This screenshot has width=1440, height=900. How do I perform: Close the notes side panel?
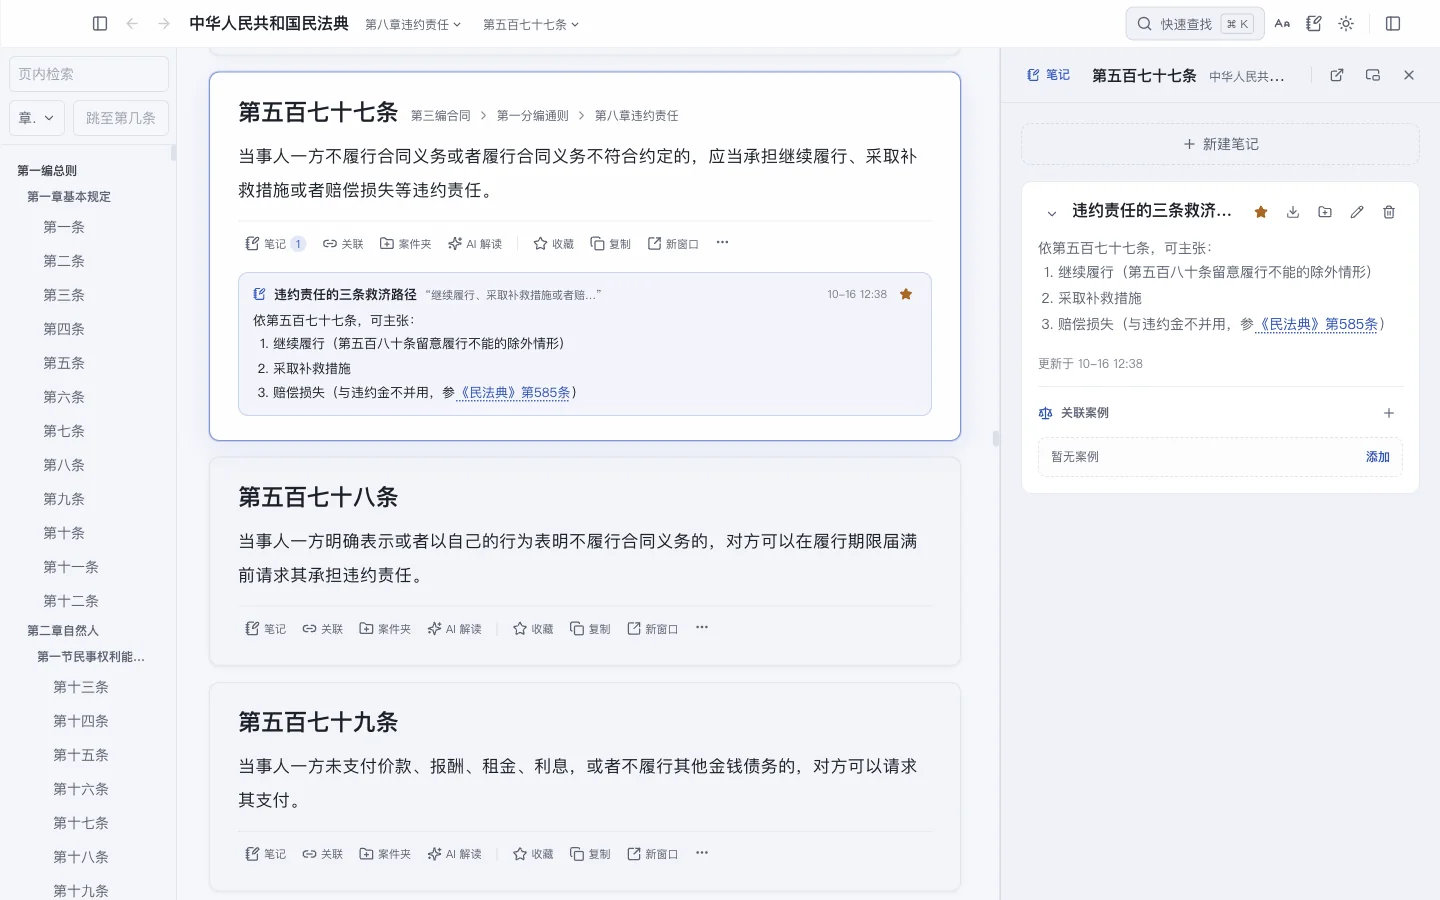pyautogui.click(x=1409, y=75)
